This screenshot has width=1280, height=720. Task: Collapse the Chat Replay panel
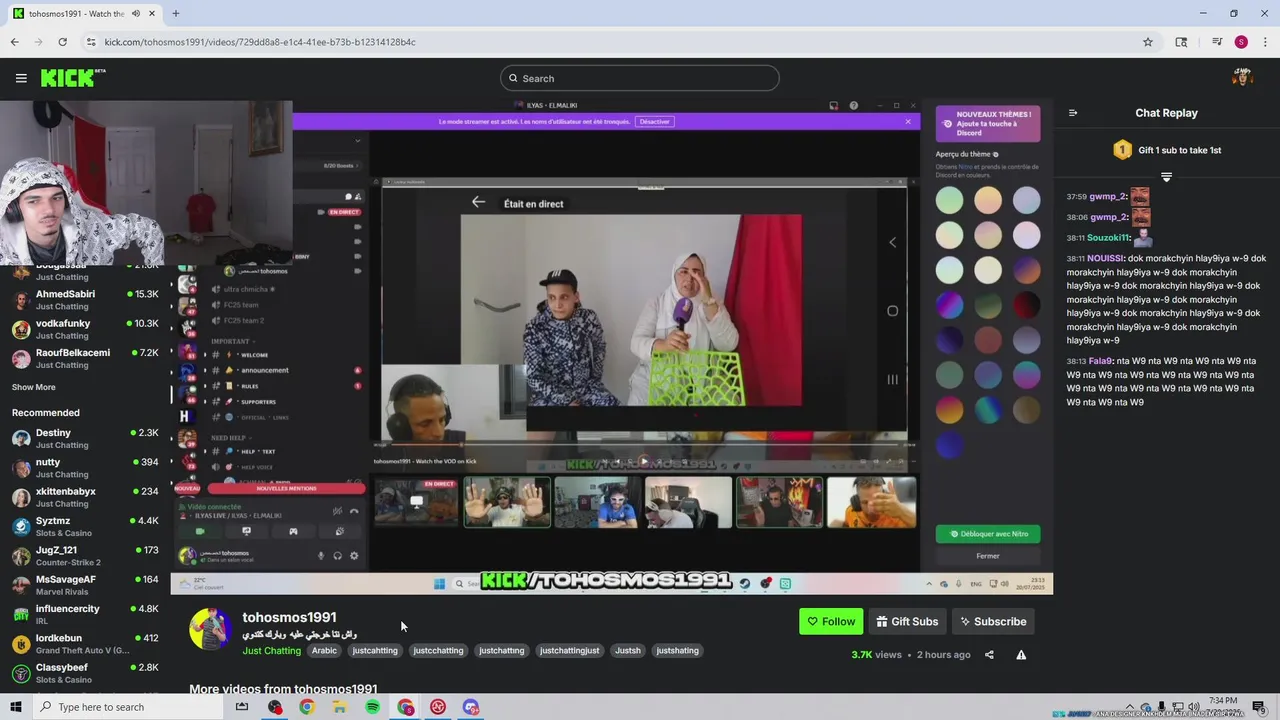coord(1073,113)
